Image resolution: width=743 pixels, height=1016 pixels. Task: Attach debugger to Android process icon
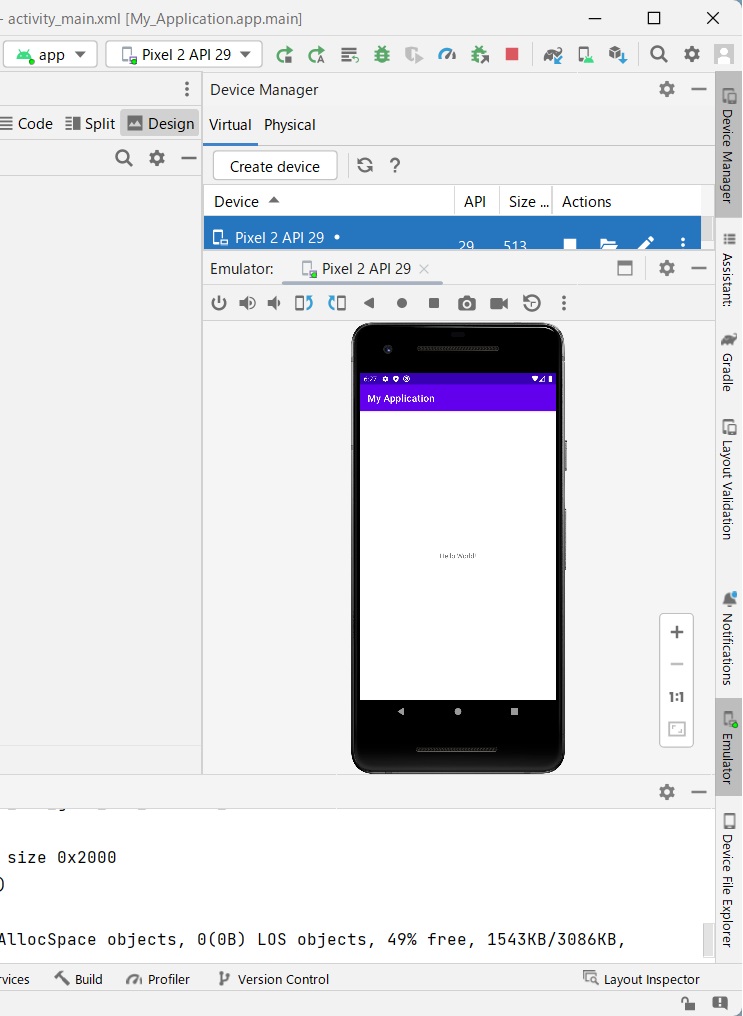click(x=479, y=55)
